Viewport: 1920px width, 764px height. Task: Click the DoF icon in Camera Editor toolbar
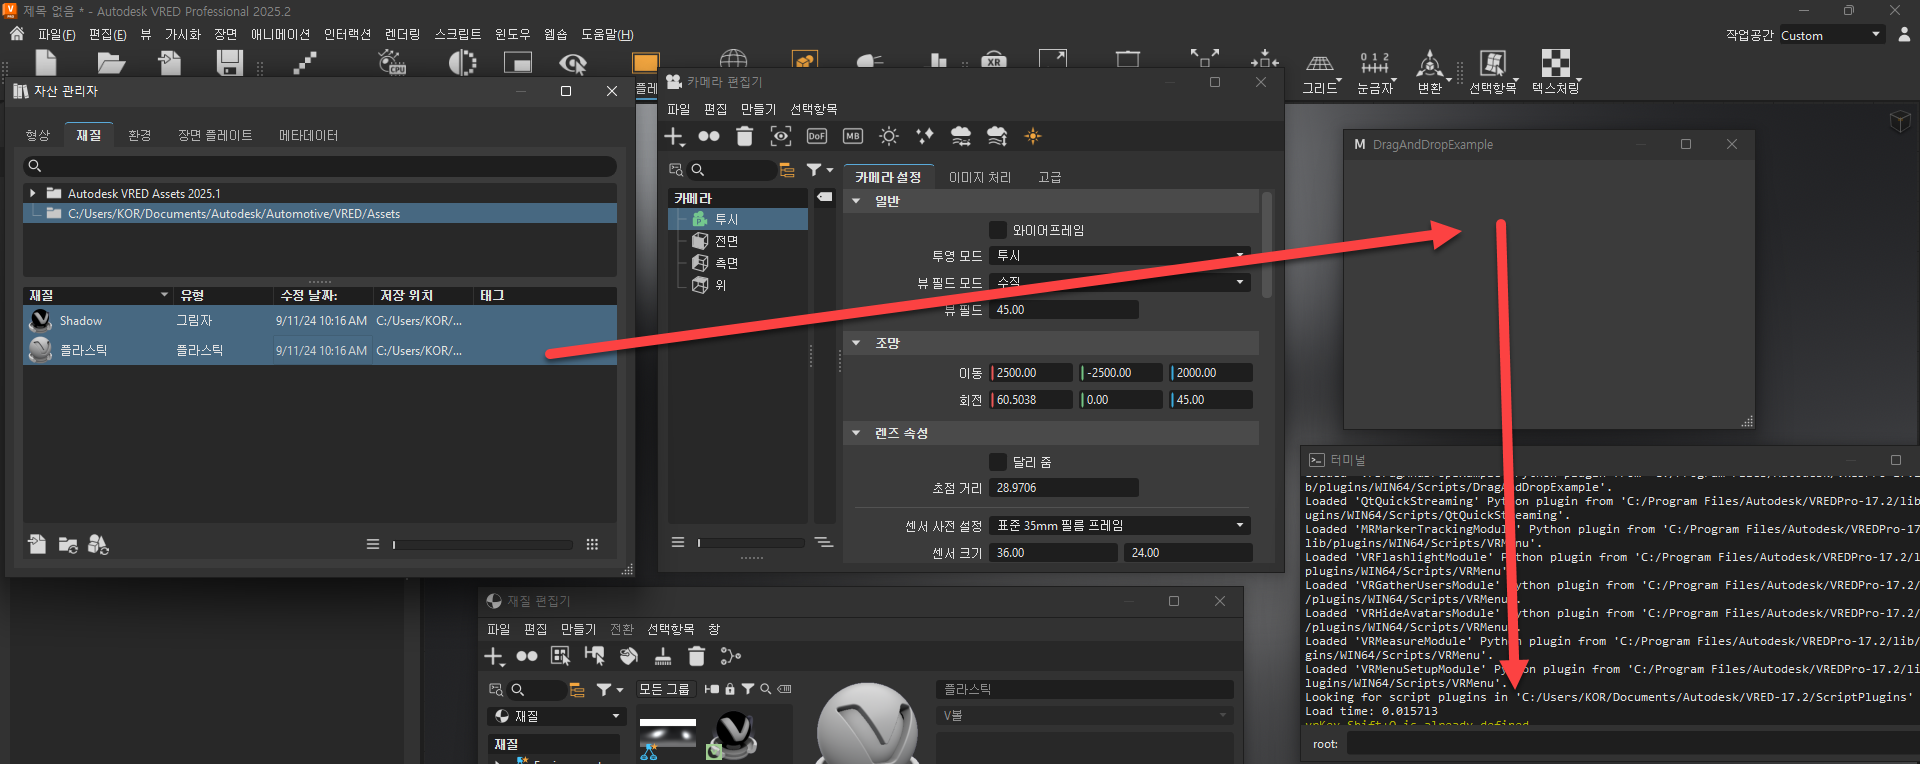(817, 136)
